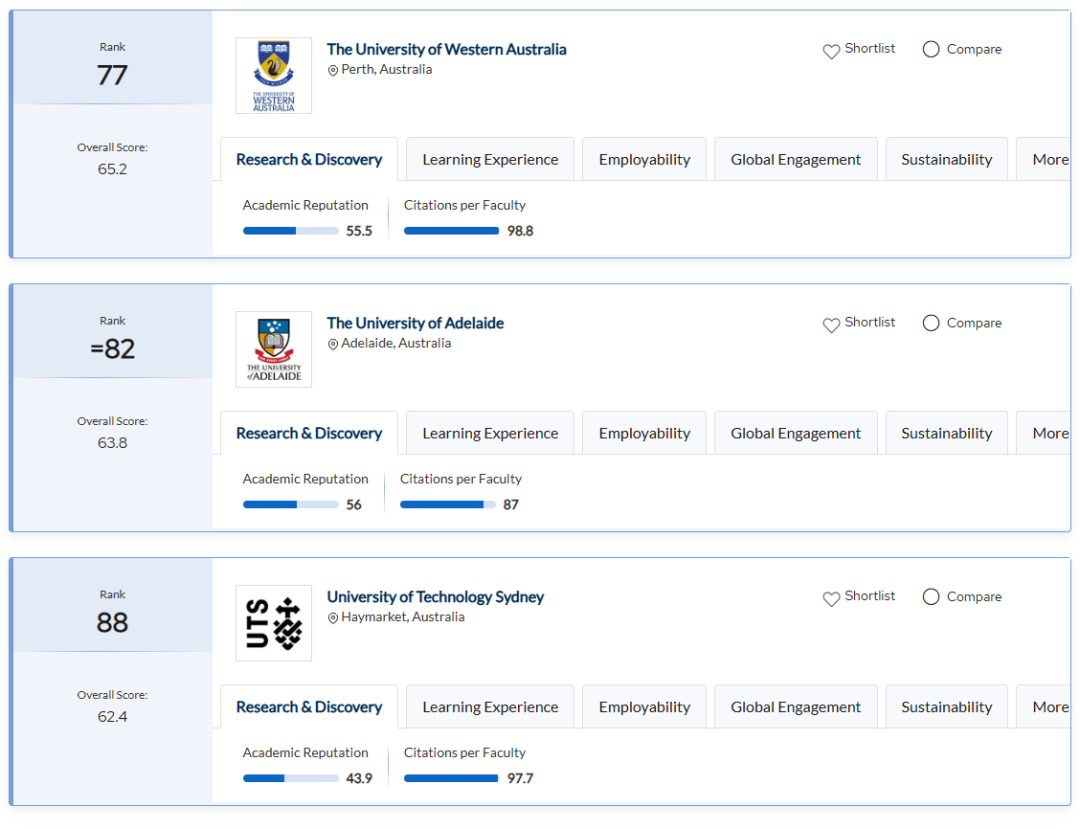View Global Engagement tab for Western Australia
The height and width of the screenshot is (829, 1080).
796,160
